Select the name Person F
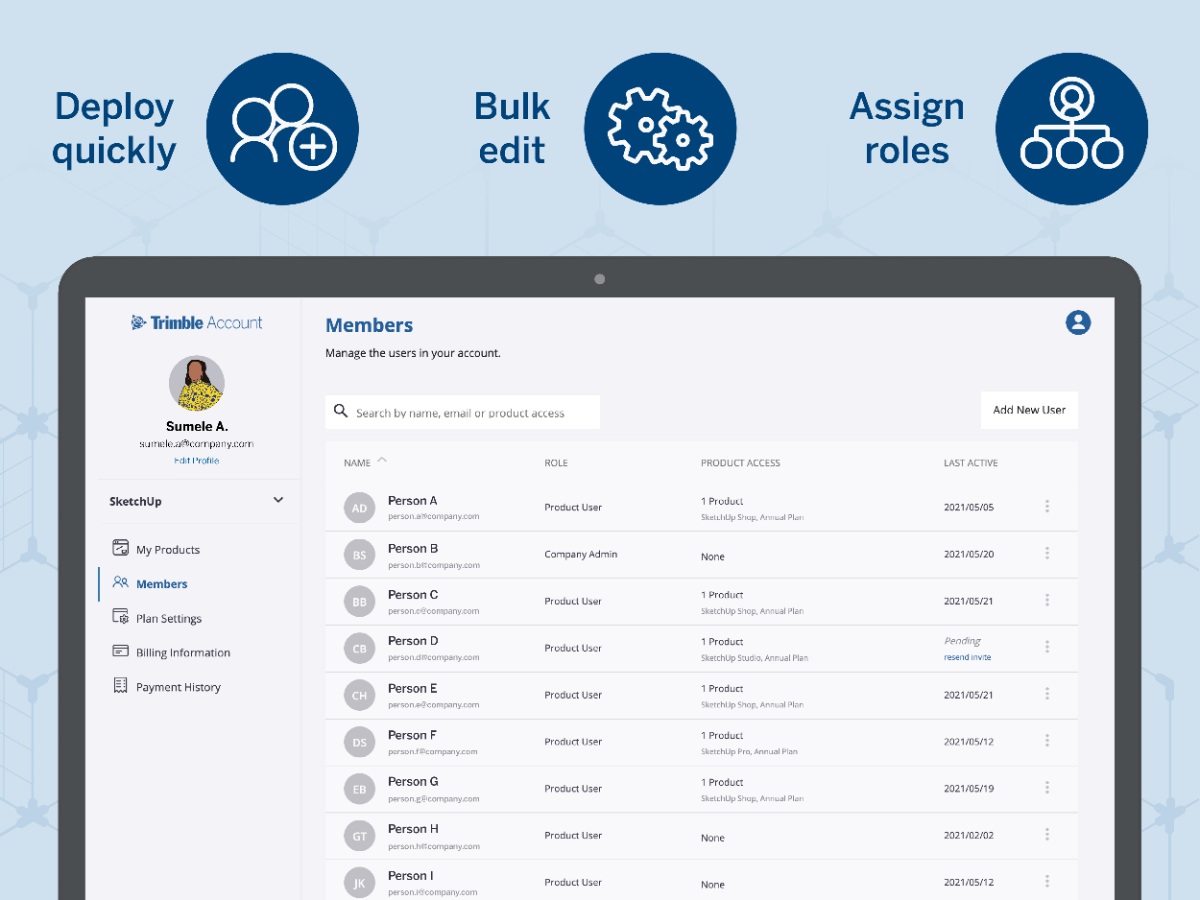Viewport: 1200px width, 900px height. [x=413, y=735]
